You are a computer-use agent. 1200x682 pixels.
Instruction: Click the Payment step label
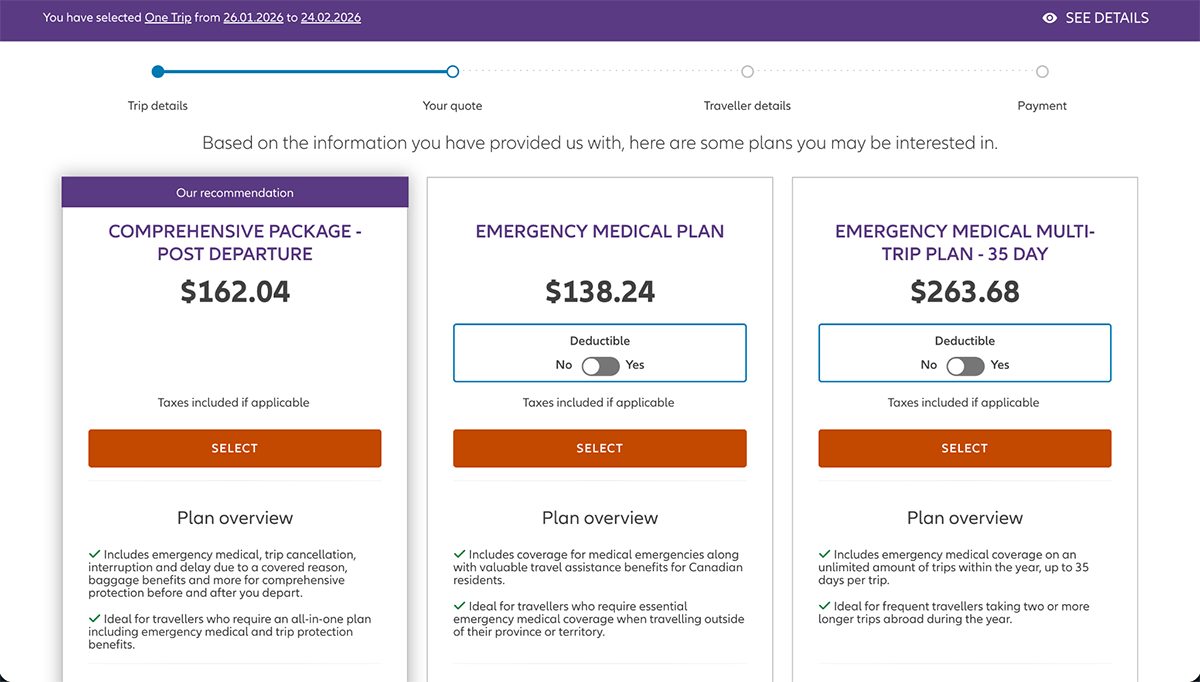[x=1042, y=105]
